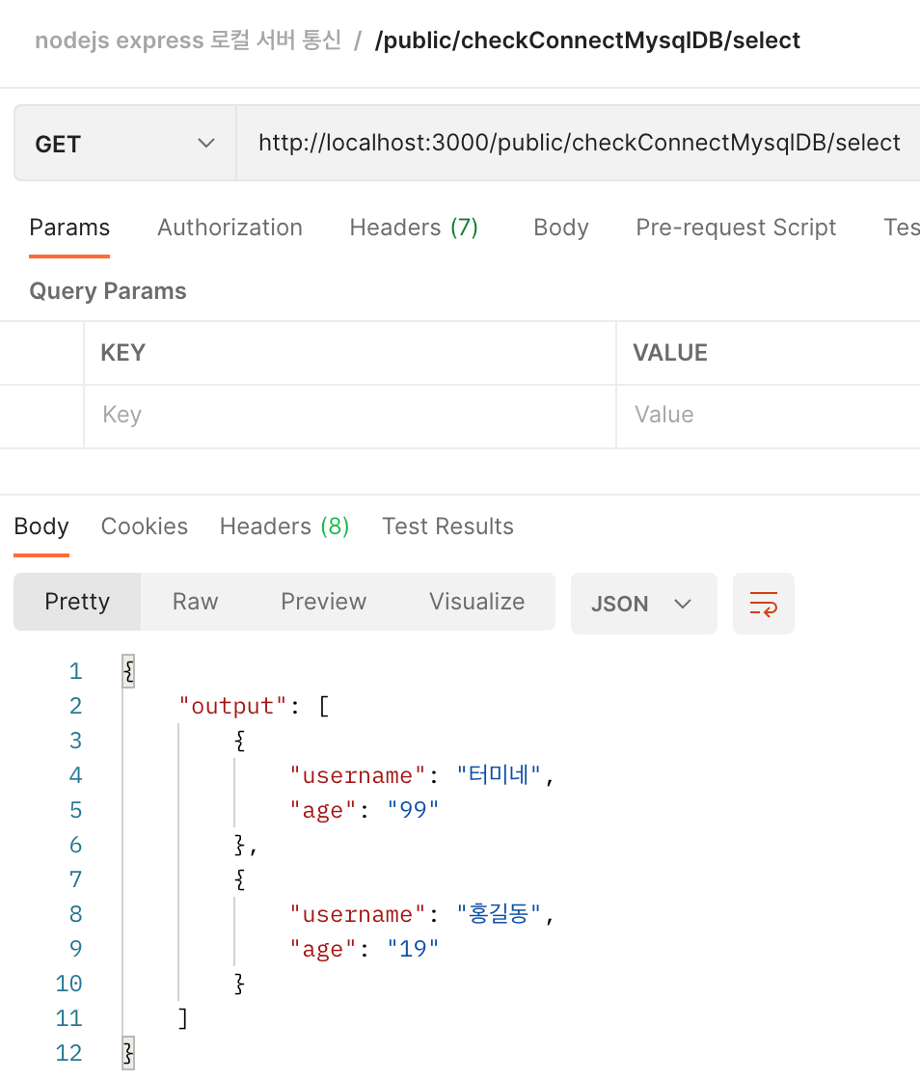
Task: Show the Test Results tab
Action: (x=448, y=526)
